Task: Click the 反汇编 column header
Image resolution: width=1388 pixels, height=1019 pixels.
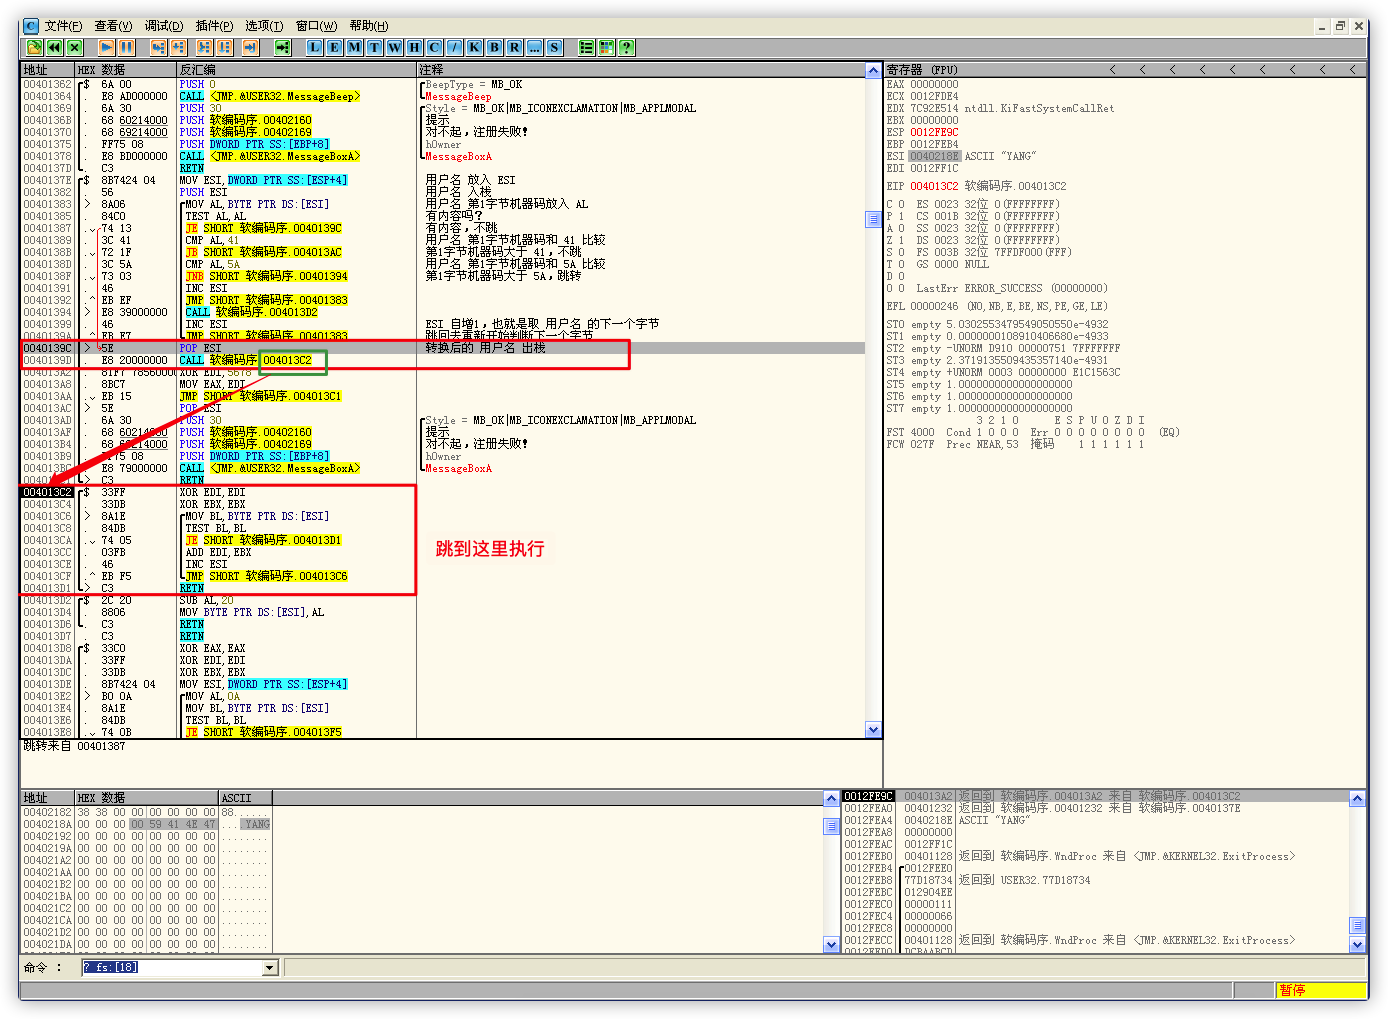Action: 197,70
